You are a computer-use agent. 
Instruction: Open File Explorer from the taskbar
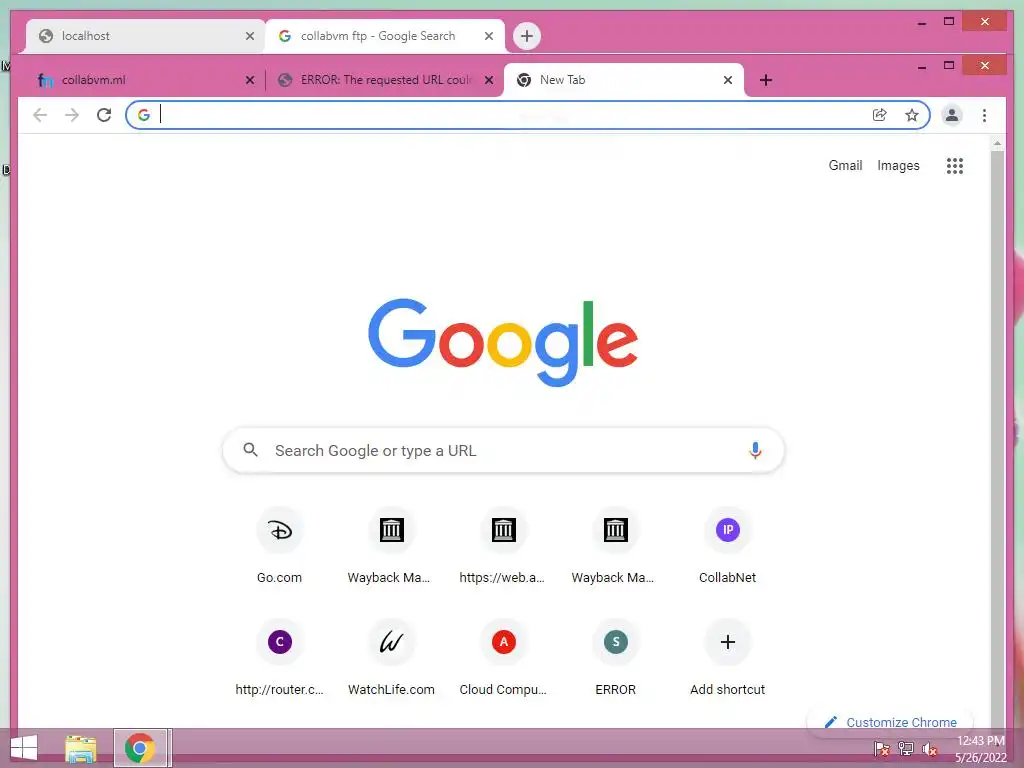pos(81,748)
